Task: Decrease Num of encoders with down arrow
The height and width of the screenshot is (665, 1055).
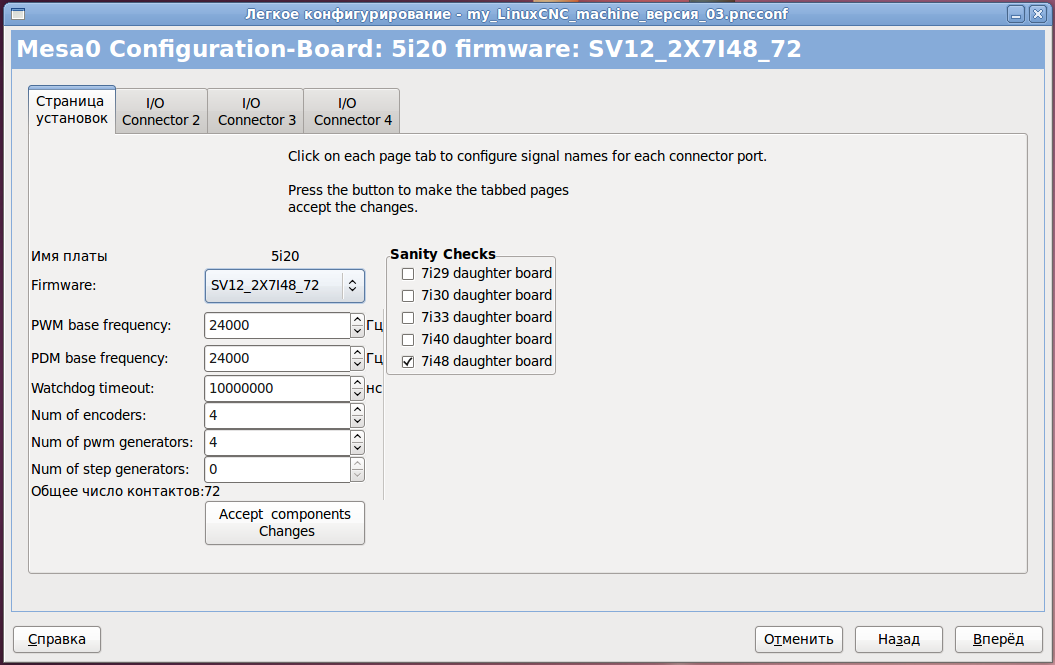Action: click(357, 421)
